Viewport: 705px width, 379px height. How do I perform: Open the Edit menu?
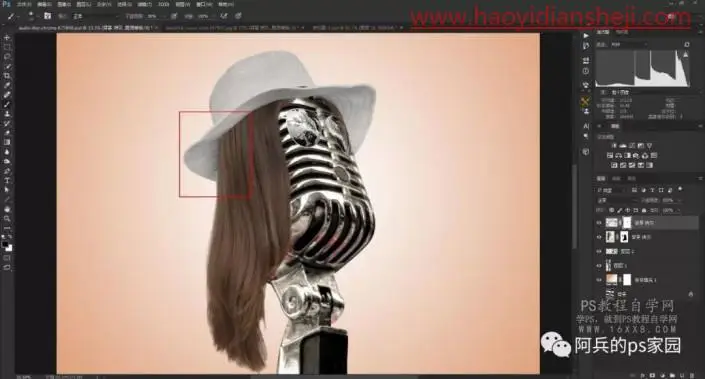(x=44, y=4)
